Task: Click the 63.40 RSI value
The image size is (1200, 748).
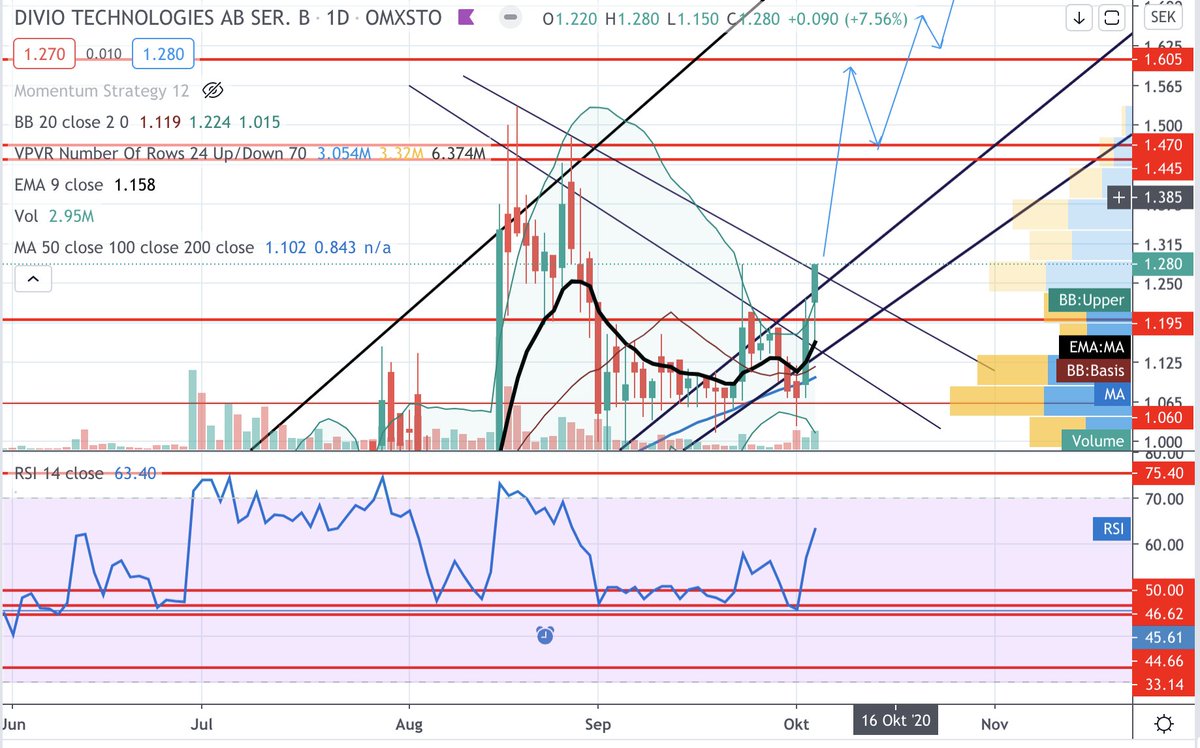Action: 133,473
